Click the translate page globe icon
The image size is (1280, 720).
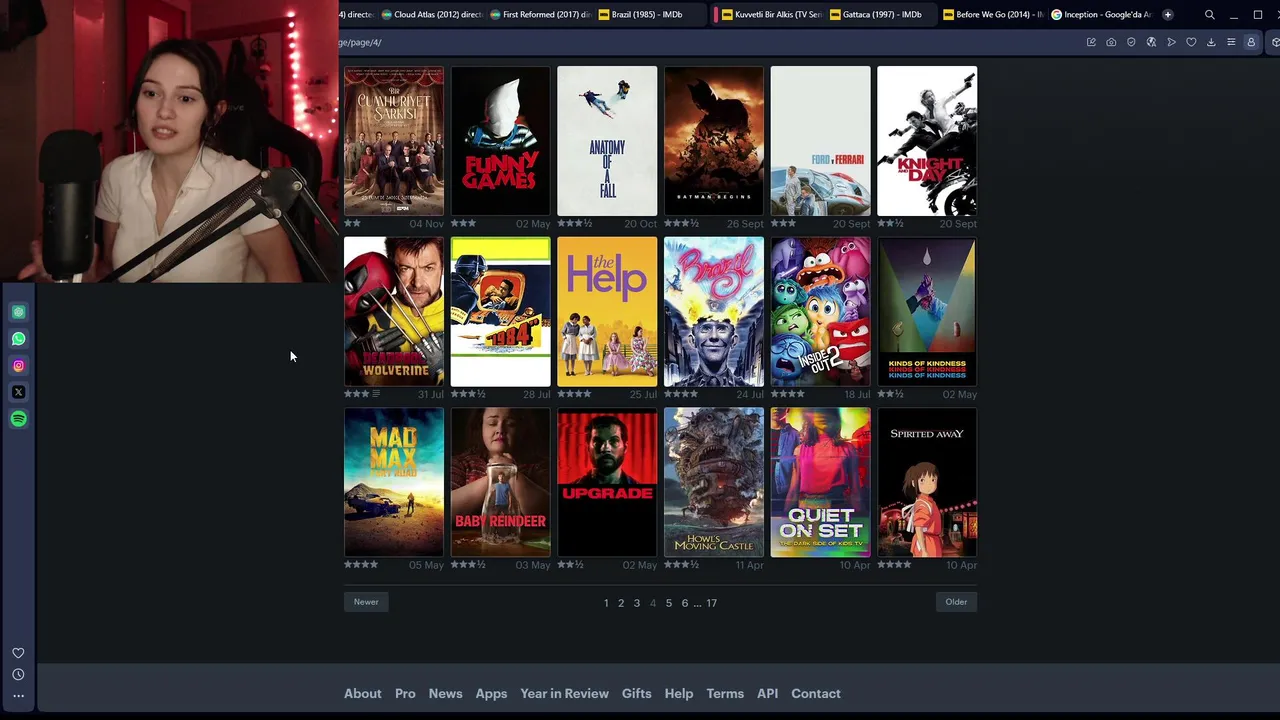click(x=1151, y=42)
